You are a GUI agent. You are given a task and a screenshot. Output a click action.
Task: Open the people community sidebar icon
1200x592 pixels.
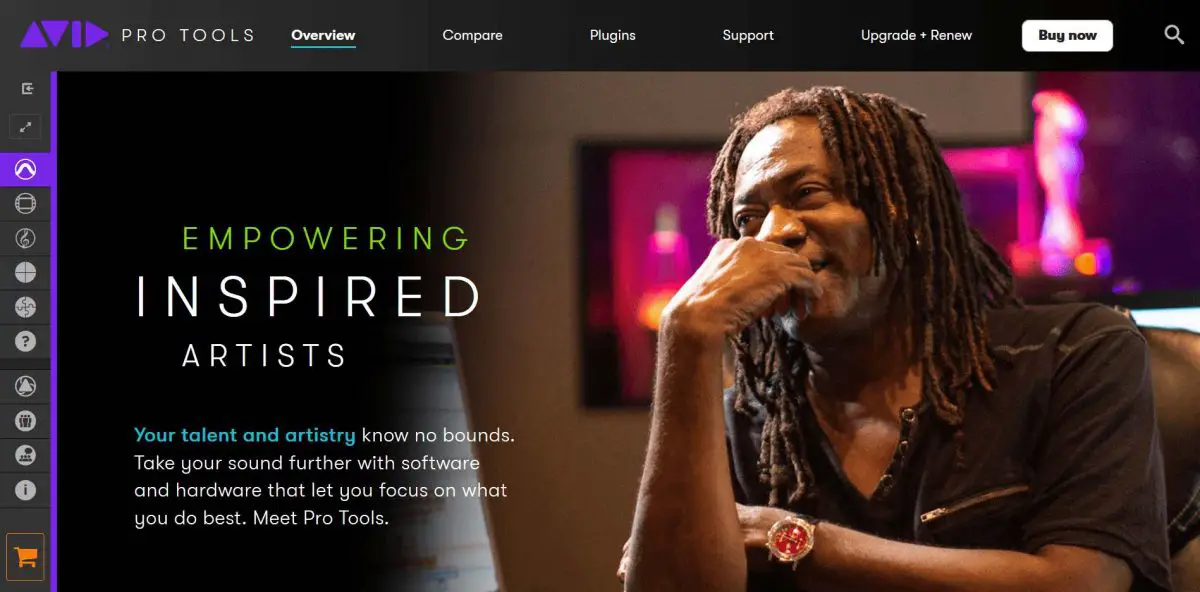pyautogui.click(x=26, y=455)
